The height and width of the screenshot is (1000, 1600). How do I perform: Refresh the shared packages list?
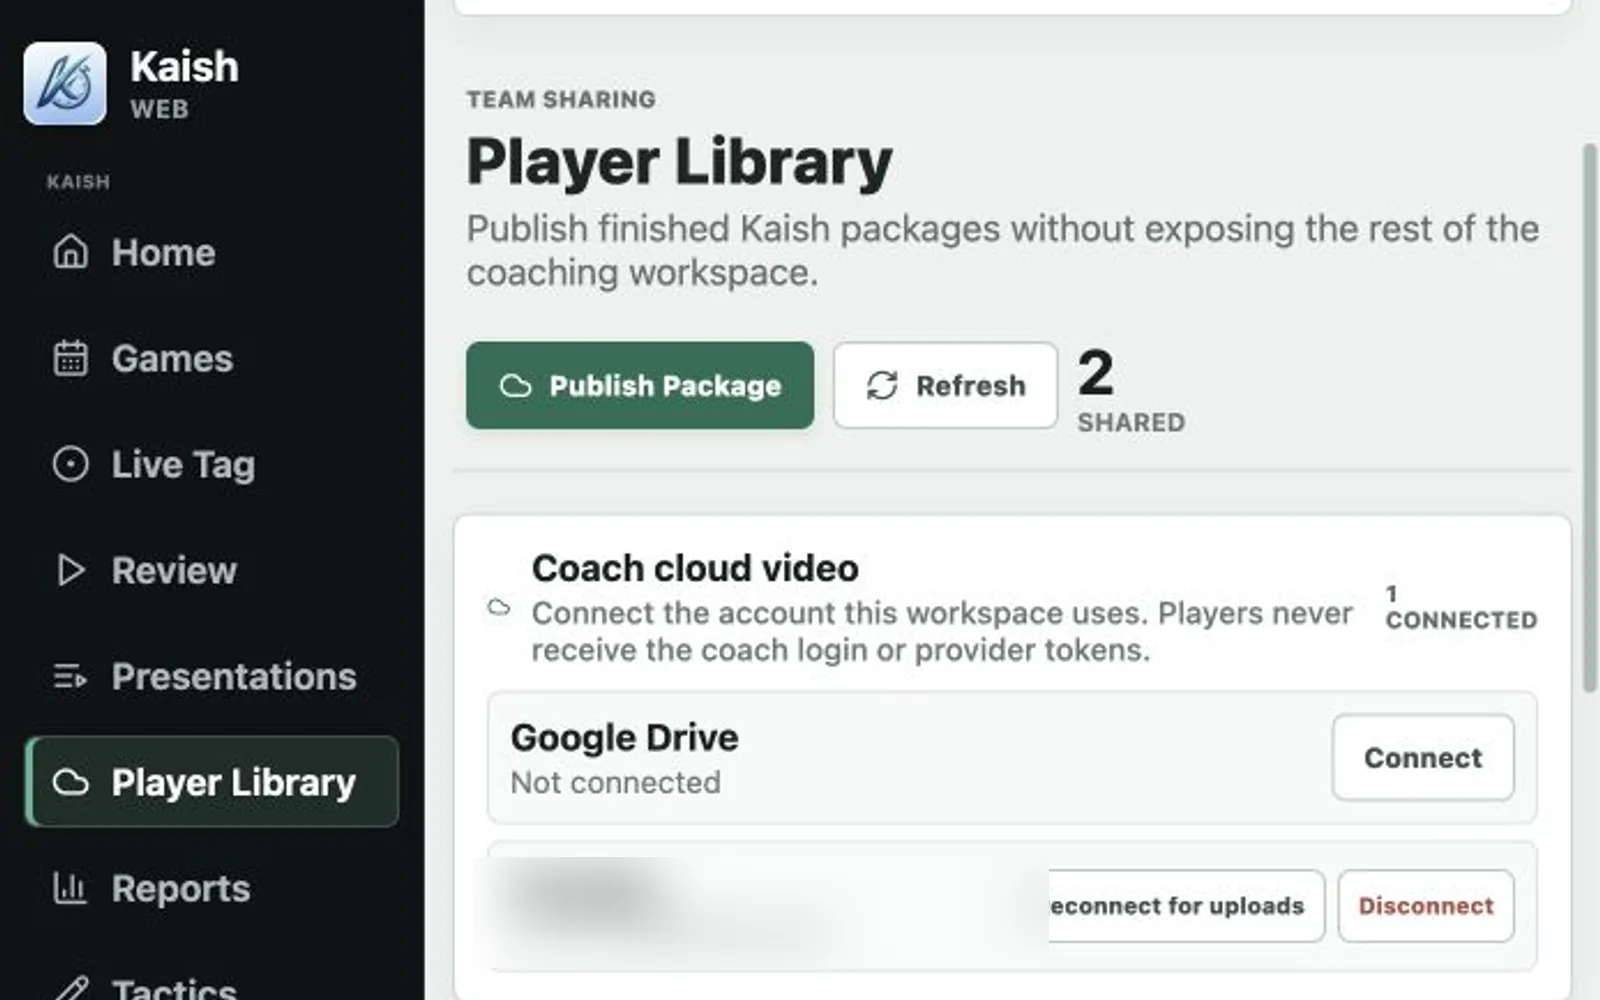pyautogui.click(x=945, y=385)
